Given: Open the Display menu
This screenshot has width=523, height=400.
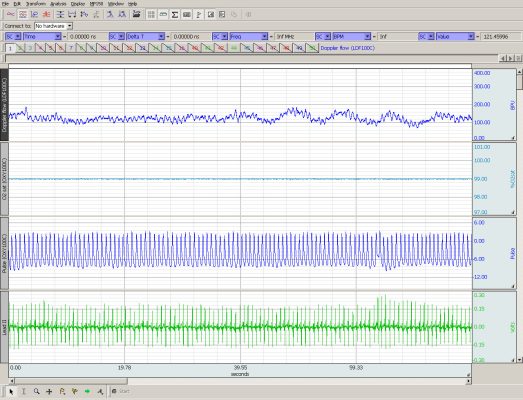Looking at the screenshot, I should (x=78, y=4).
